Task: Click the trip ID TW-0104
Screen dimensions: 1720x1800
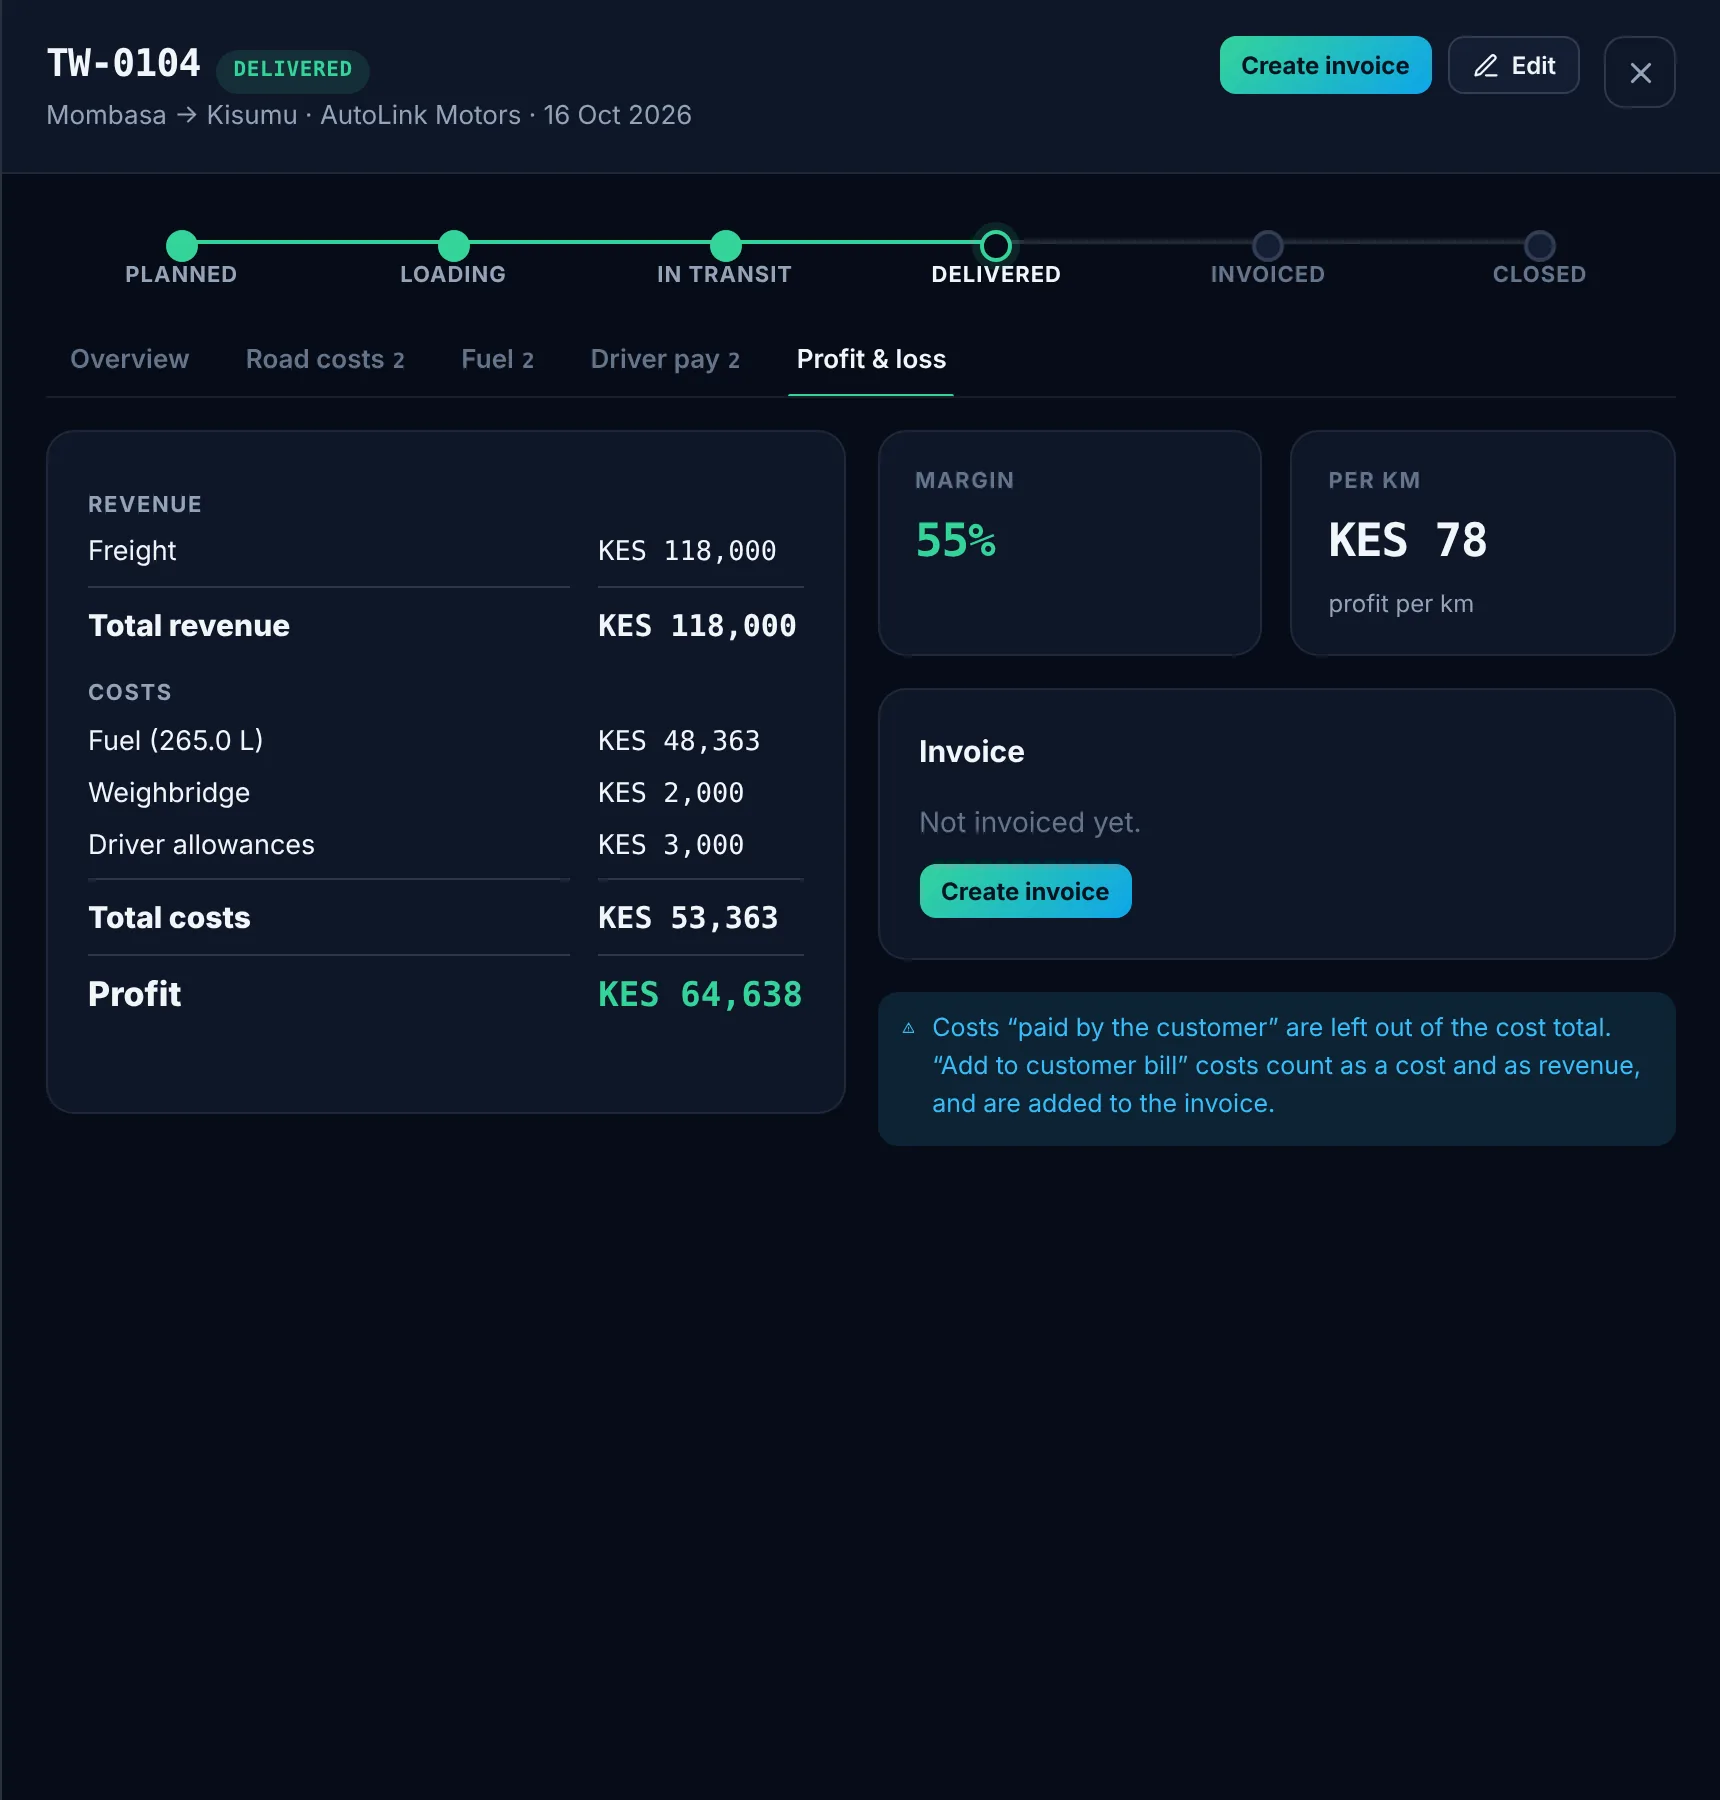Action: tap(124, 64)
